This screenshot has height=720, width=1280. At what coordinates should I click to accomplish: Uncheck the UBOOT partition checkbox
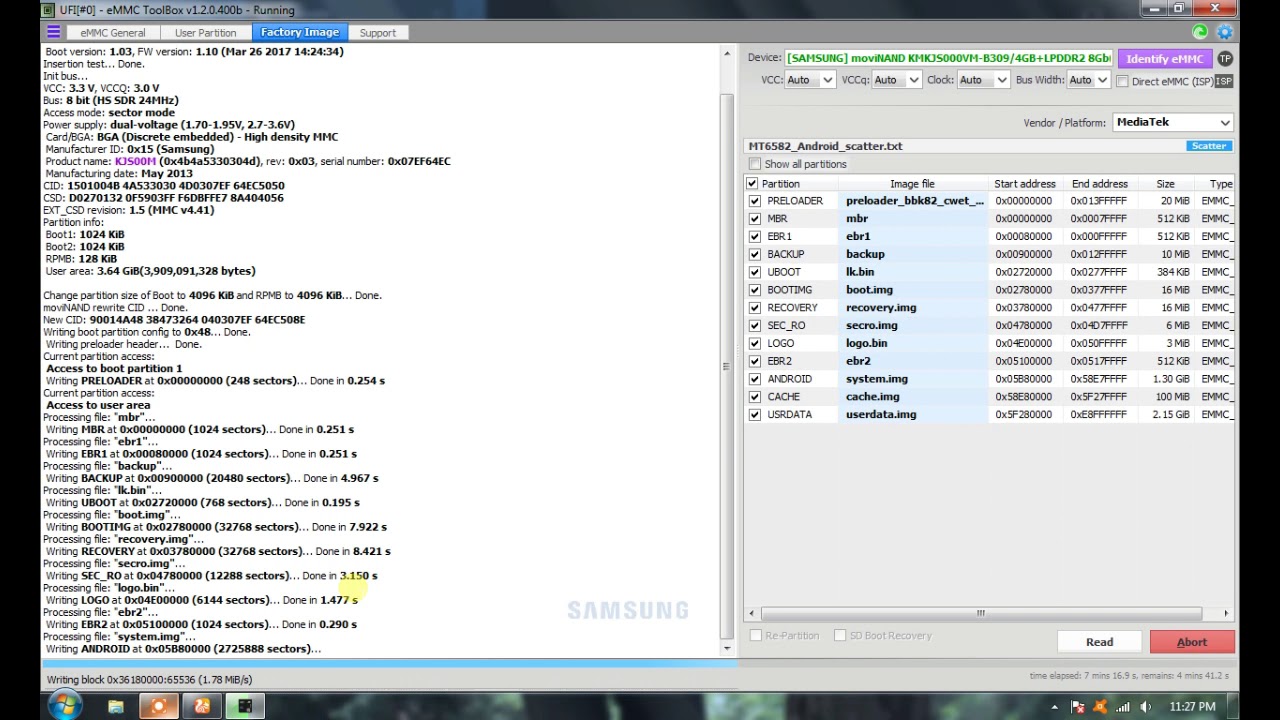coord(755,272)
